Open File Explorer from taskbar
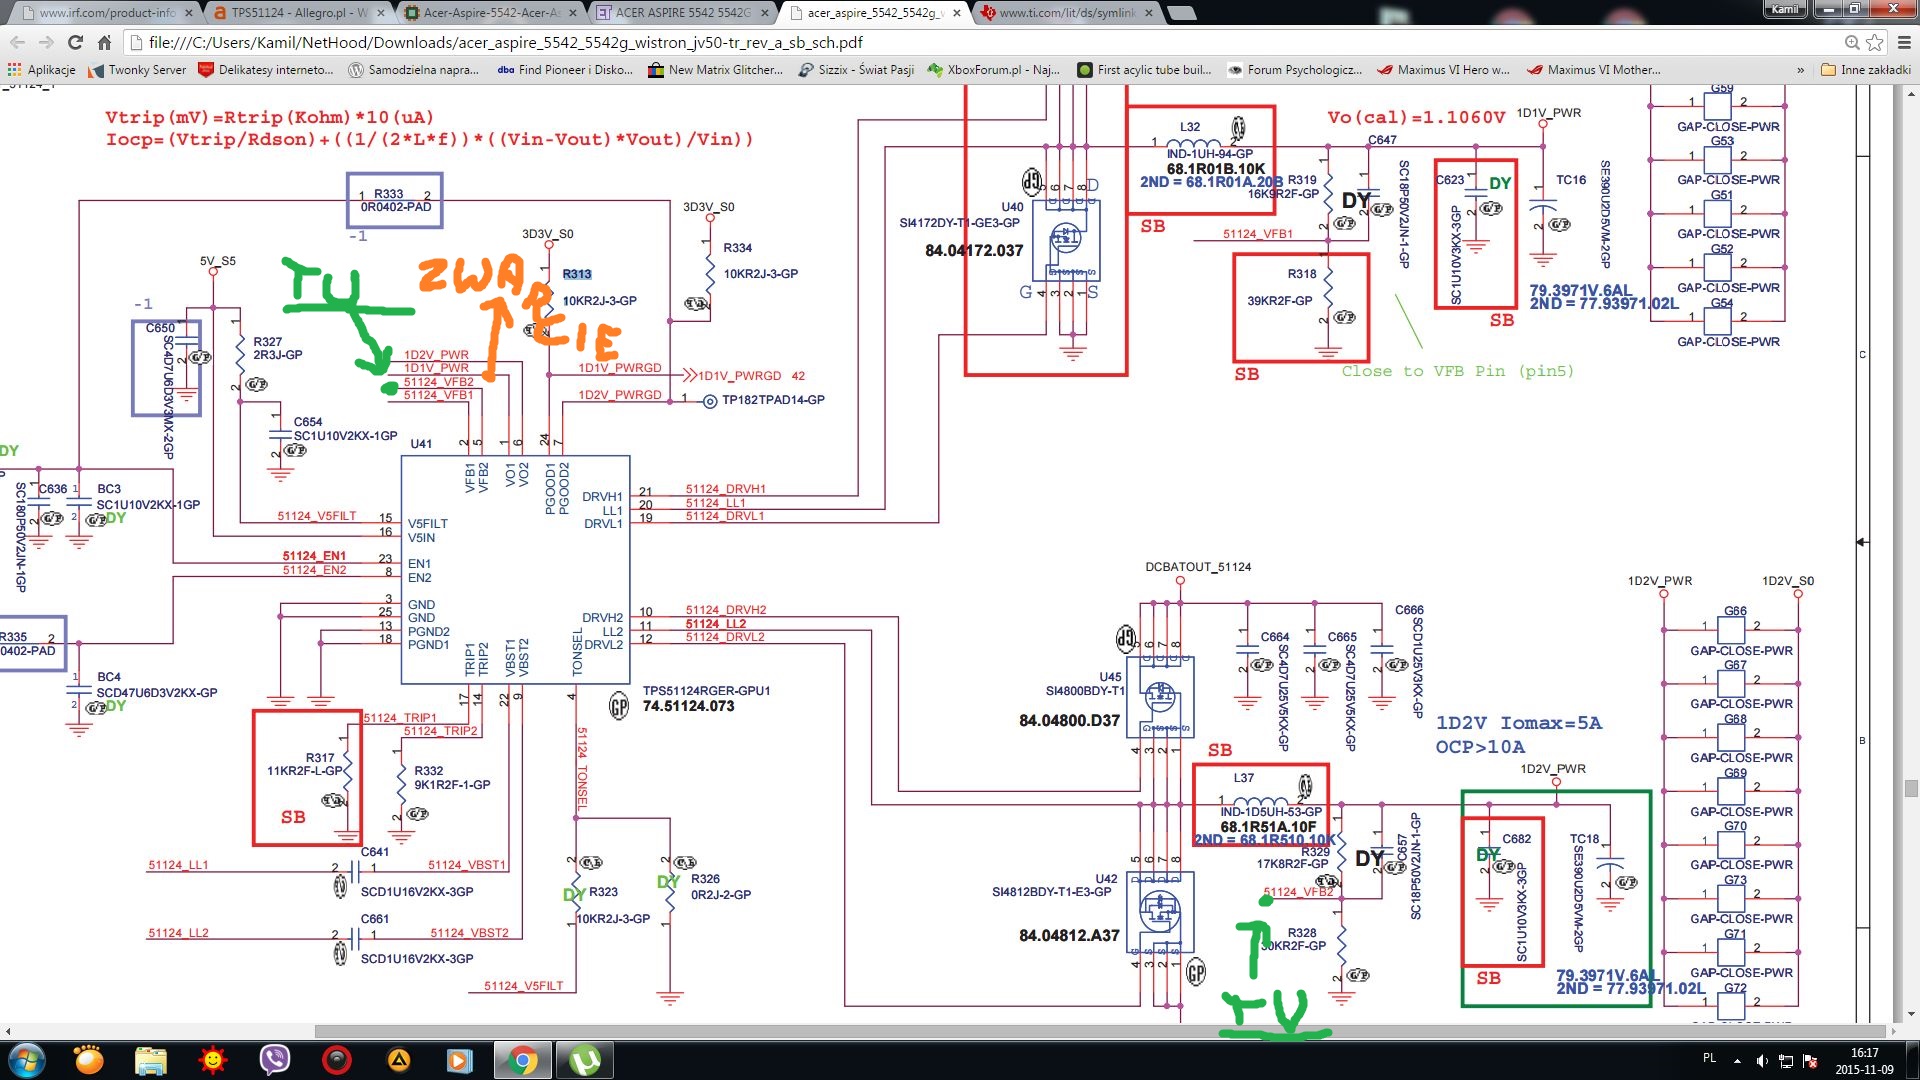 coord(151,1060)
